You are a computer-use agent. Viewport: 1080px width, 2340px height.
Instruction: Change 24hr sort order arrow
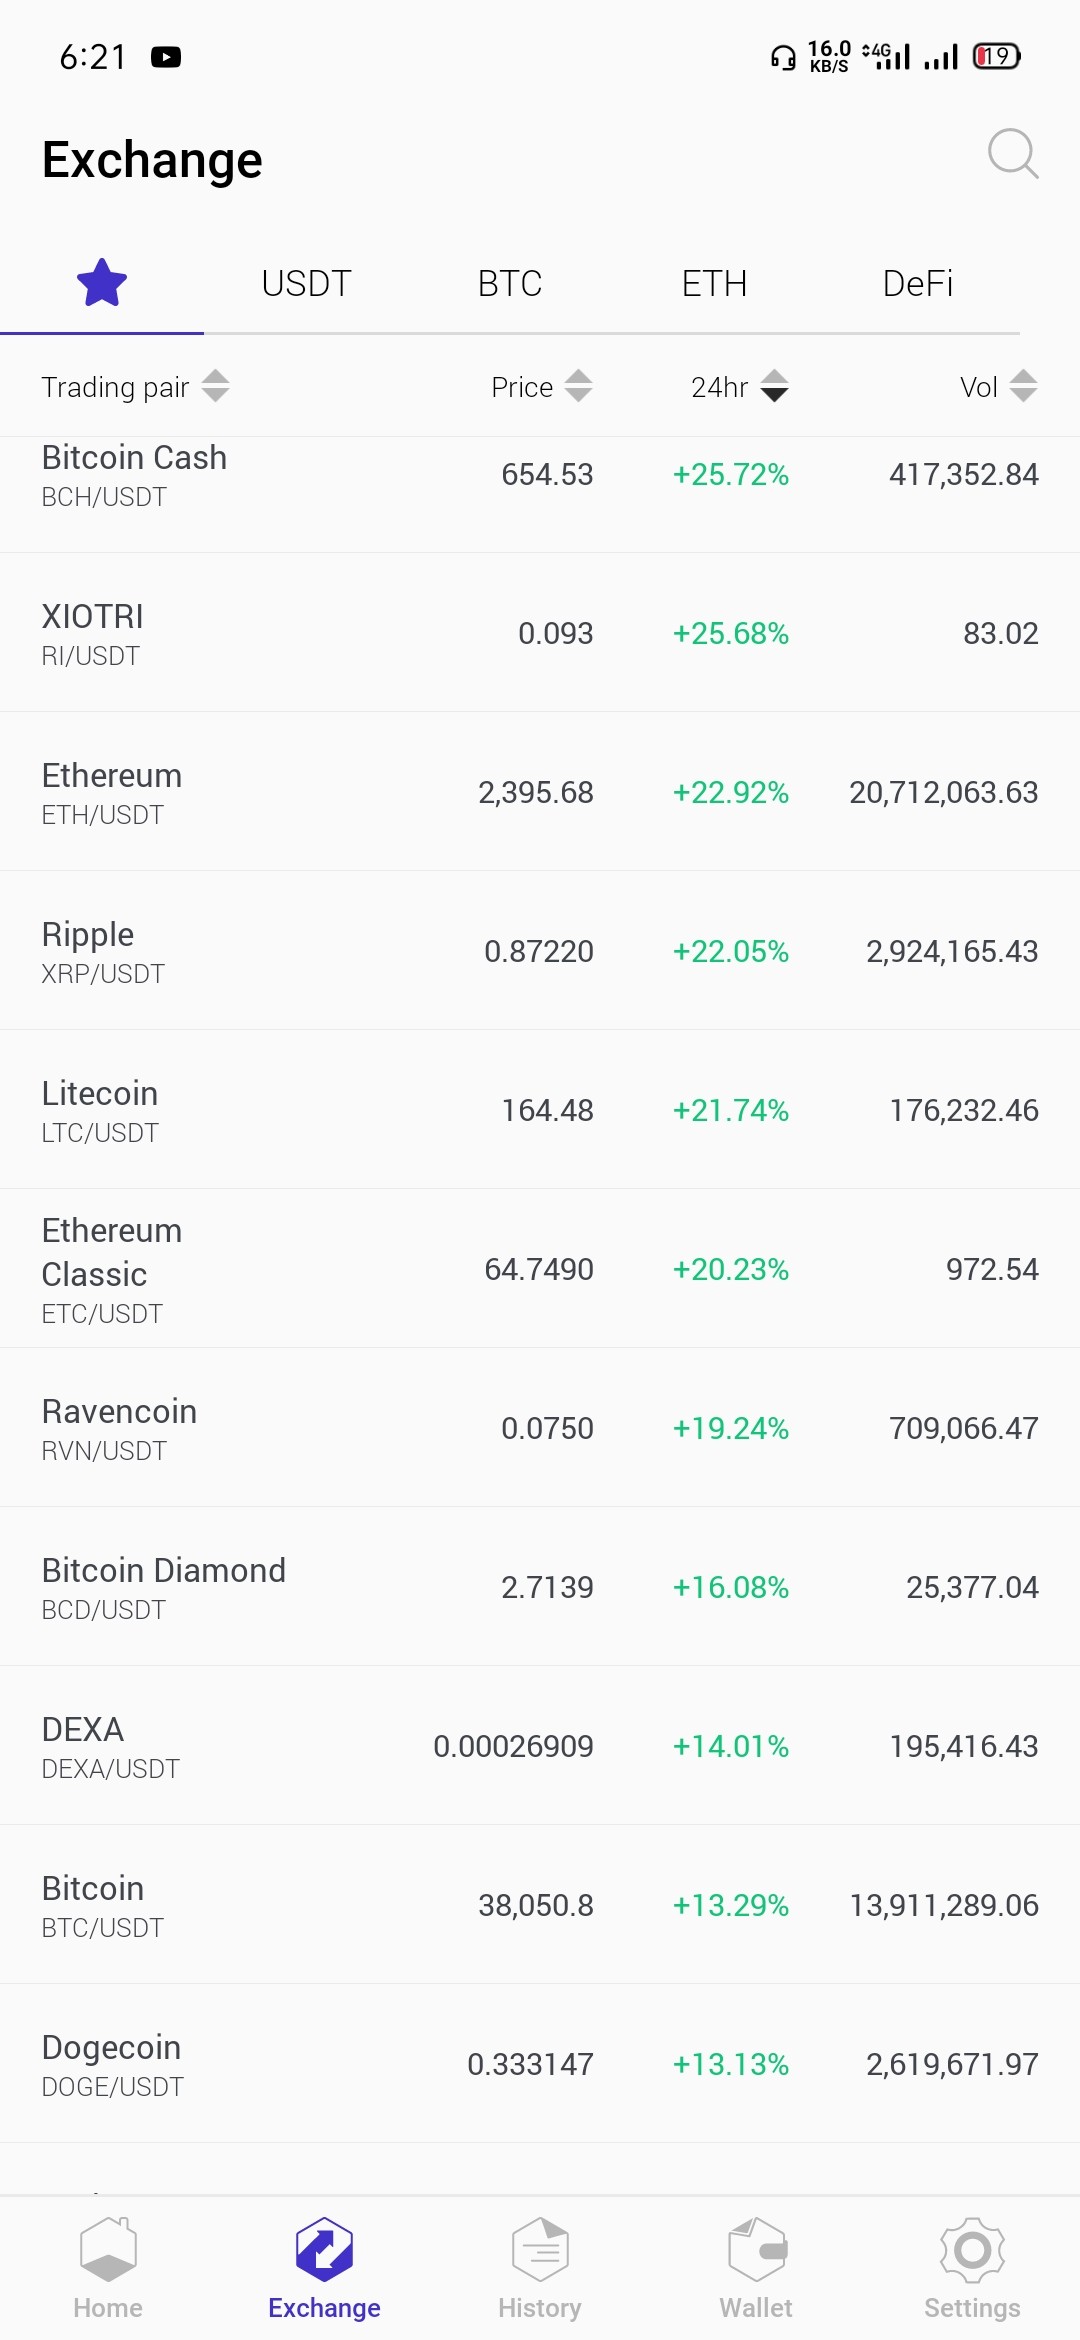[775, 386]
